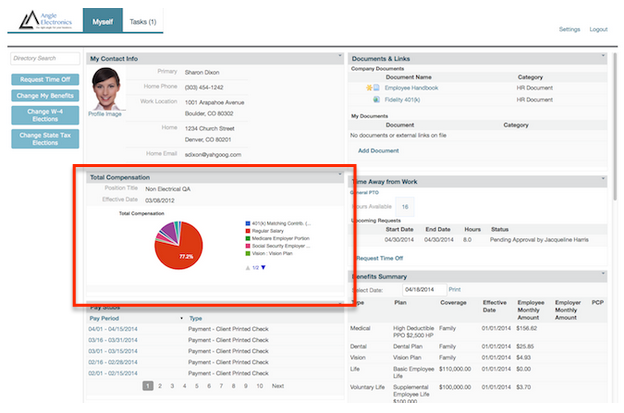Click the Employee Handbook document icon
This screenshot has width=624, height=413.
click(x=378, y=88)
